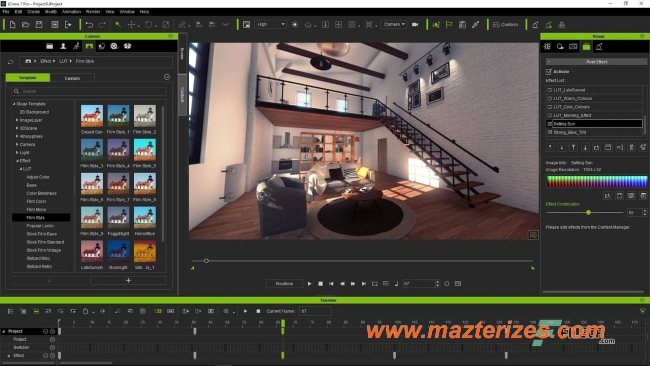Select the Scale tool icon
Image resolution: width=650 pixels, height=366 pixels.
pos(166,25)
